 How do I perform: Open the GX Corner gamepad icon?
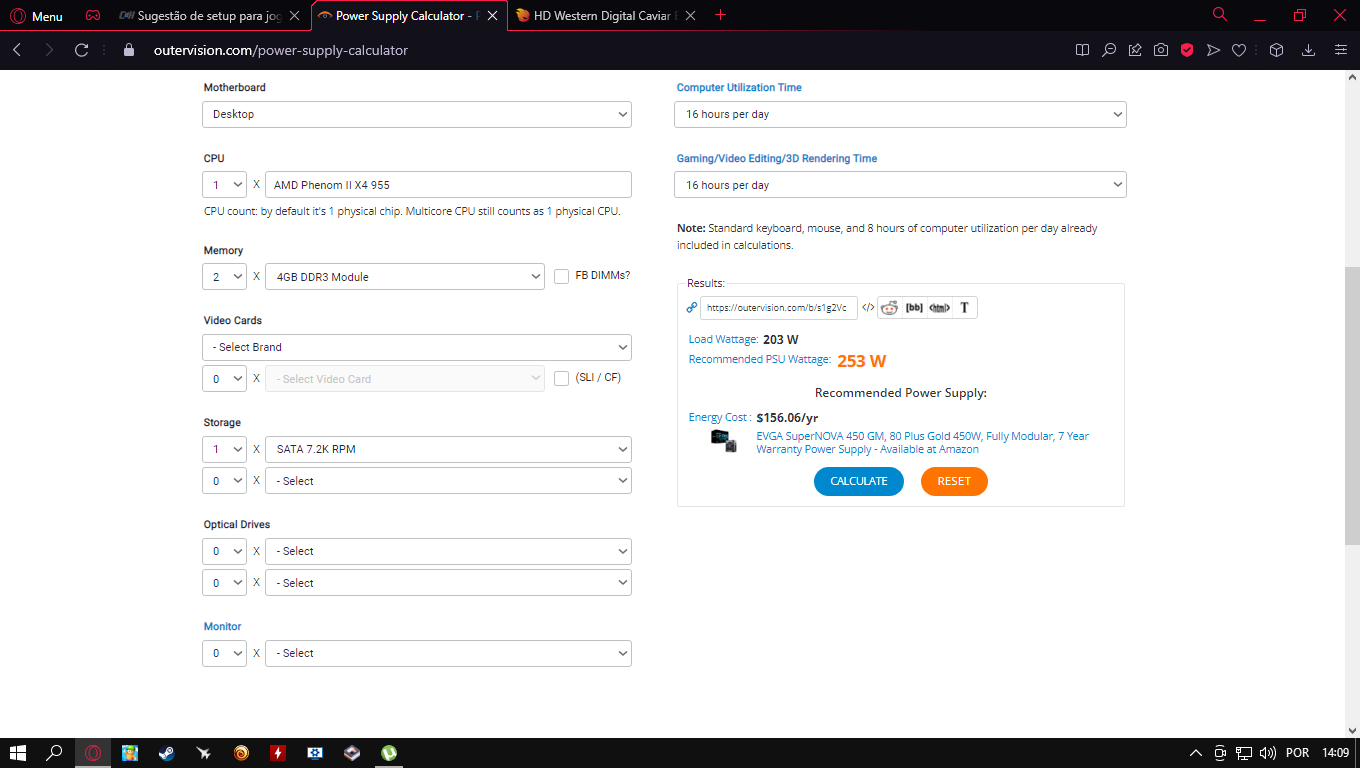tap(92, 16)
